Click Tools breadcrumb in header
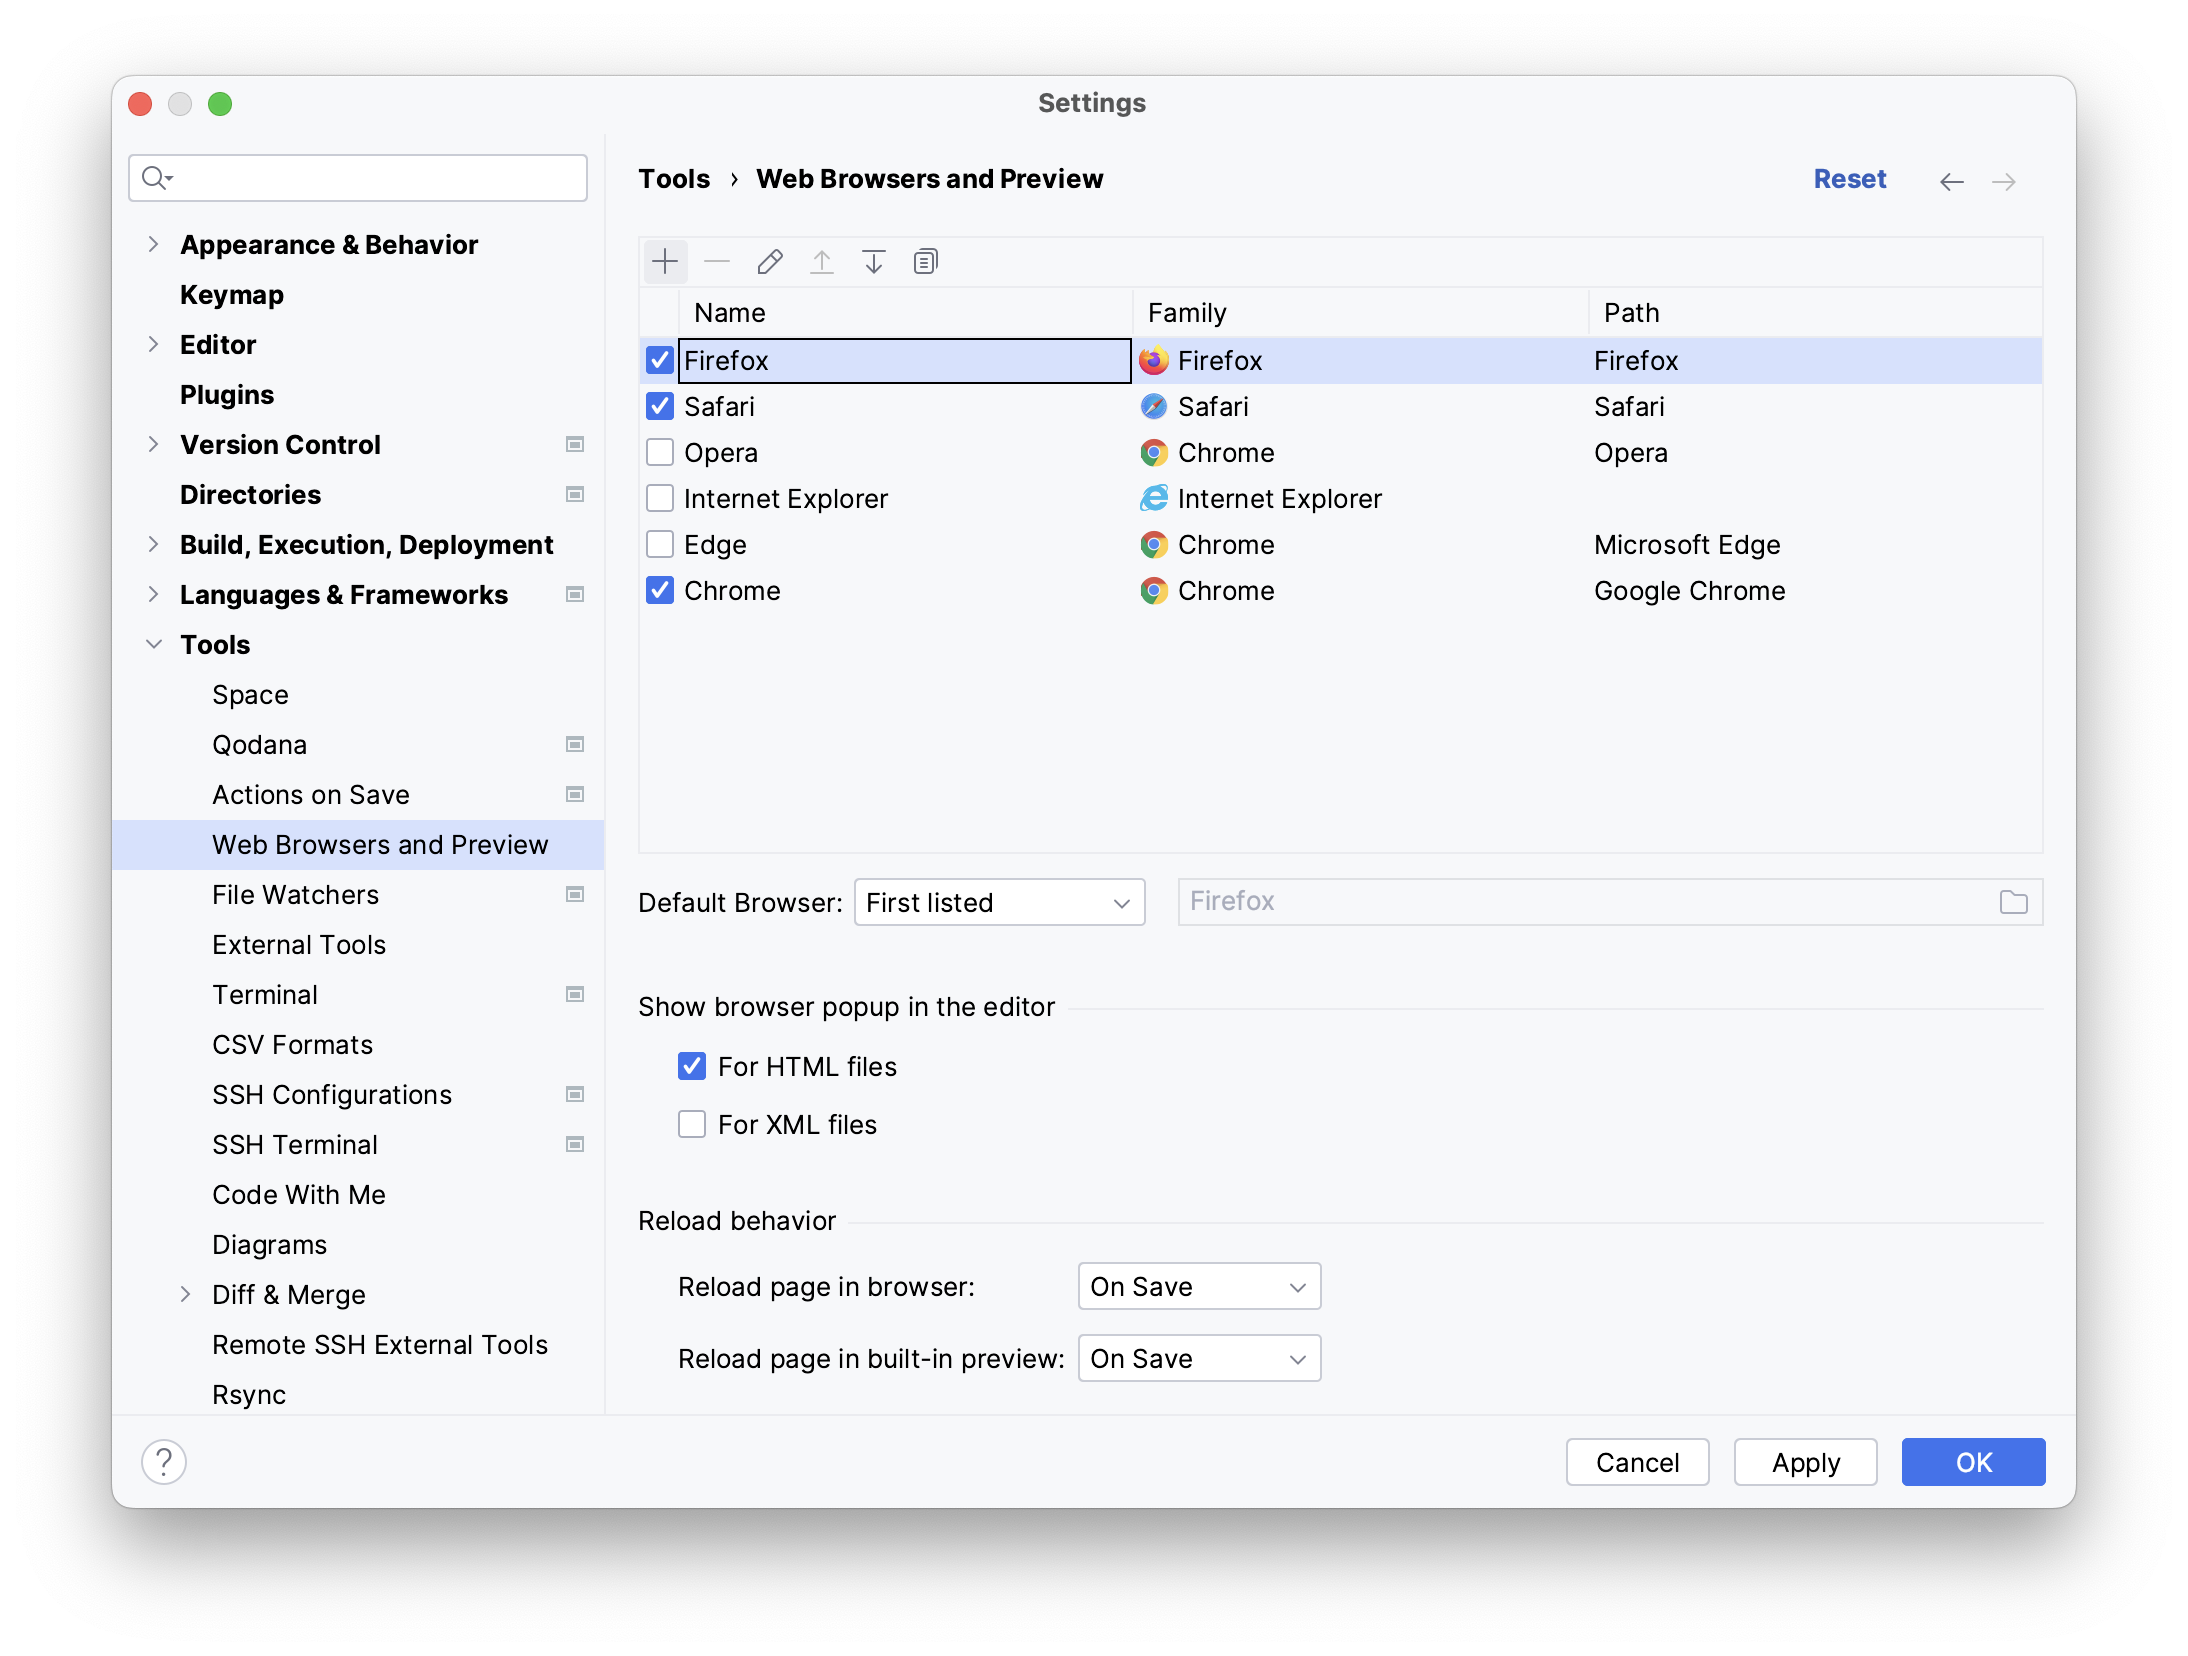2188x1656 pixels. [674, 179]
